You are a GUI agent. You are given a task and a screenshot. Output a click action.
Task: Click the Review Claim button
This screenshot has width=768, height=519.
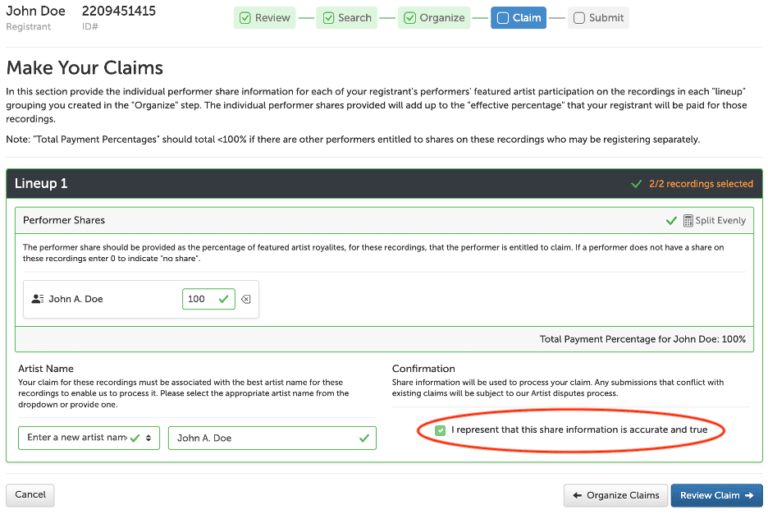click(x=716, y=495)
